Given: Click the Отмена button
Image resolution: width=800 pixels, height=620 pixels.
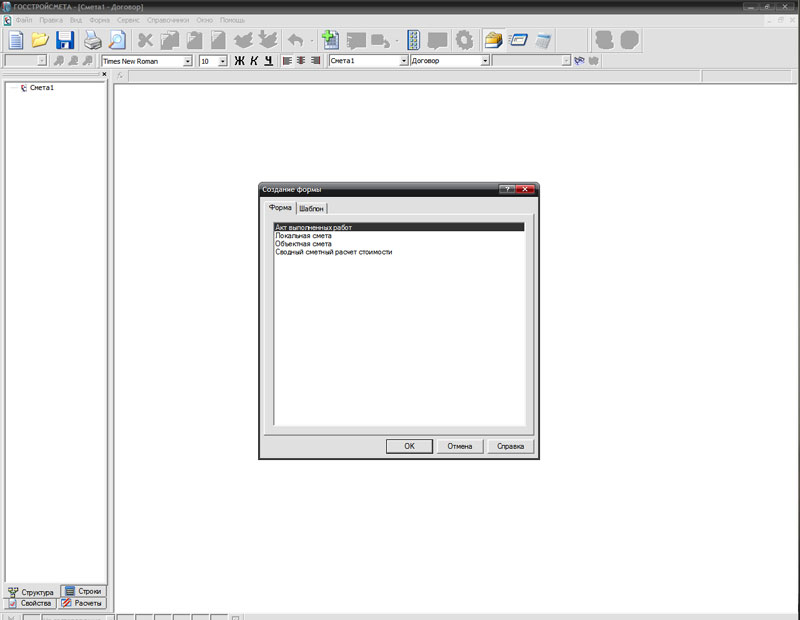Looking at the screenshot, I should click(460, 446).
